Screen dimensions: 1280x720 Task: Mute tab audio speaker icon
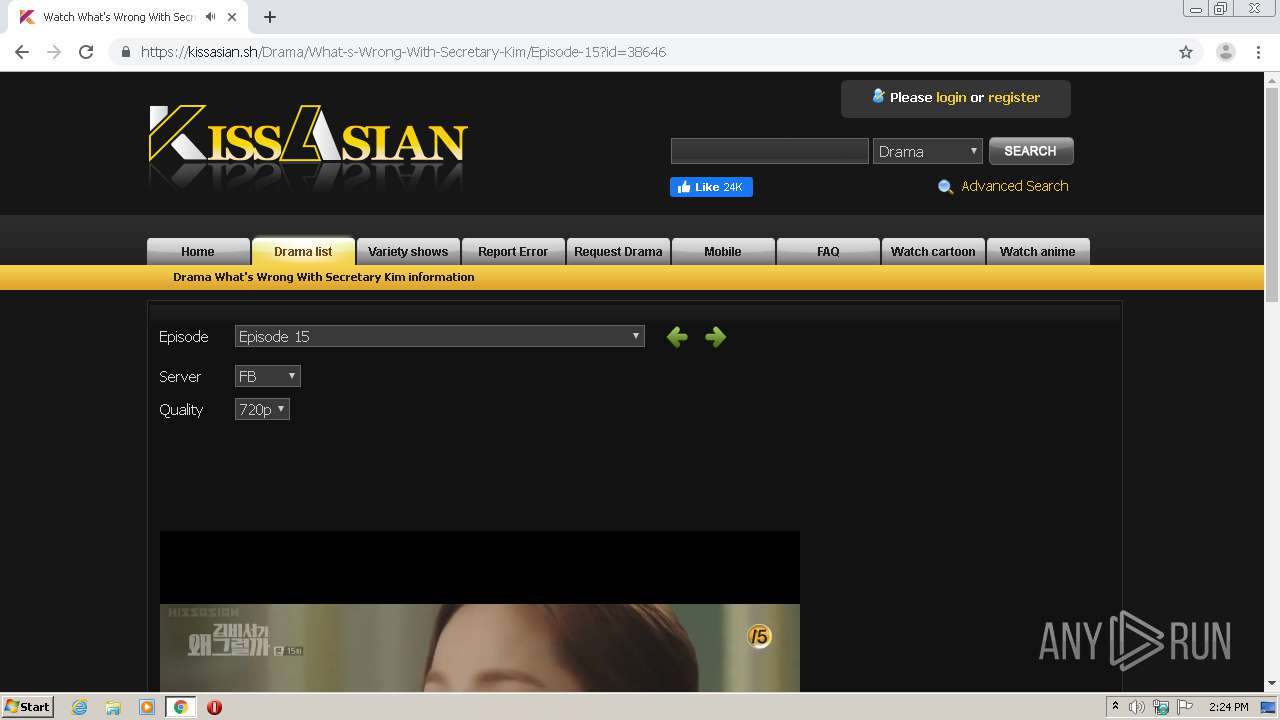point(210,17)
